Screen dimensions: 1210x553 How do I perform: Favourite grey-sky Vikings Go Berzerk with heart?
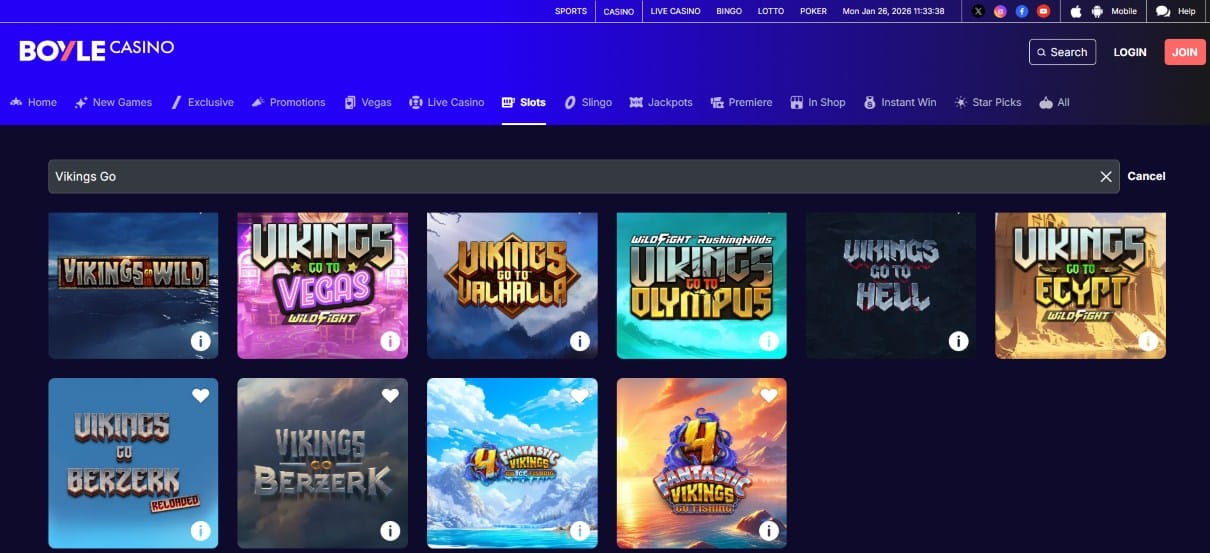click(390, 396)
